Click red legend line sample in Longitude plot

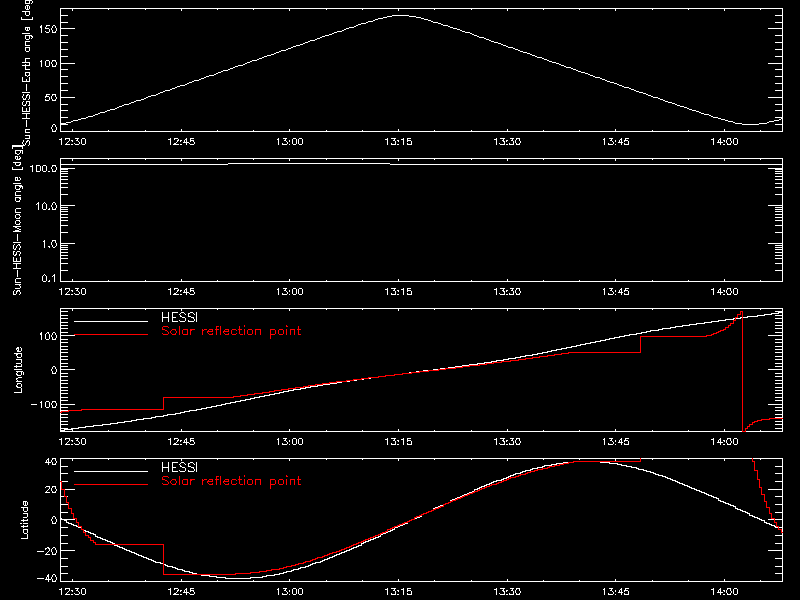pyautogui.click(x=111, y=335)
